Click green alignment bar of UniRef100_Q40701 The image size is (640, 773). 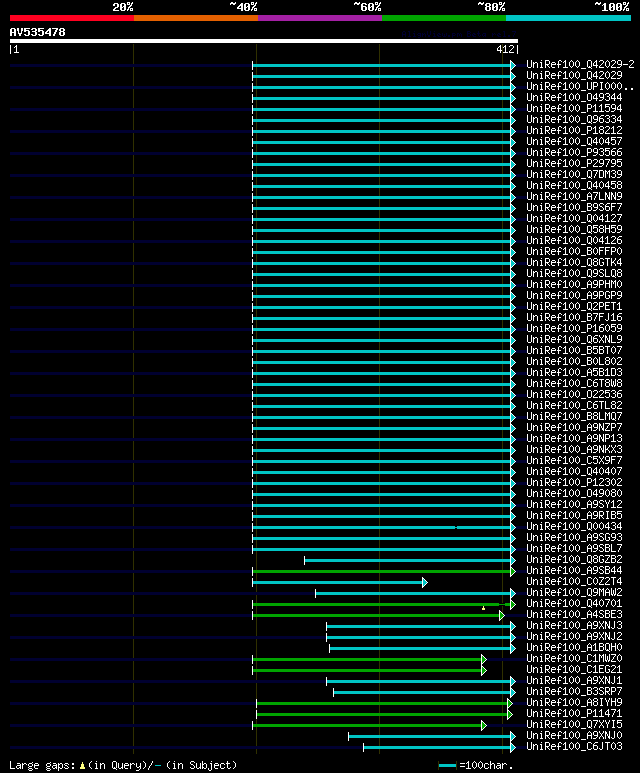(382, 604)
